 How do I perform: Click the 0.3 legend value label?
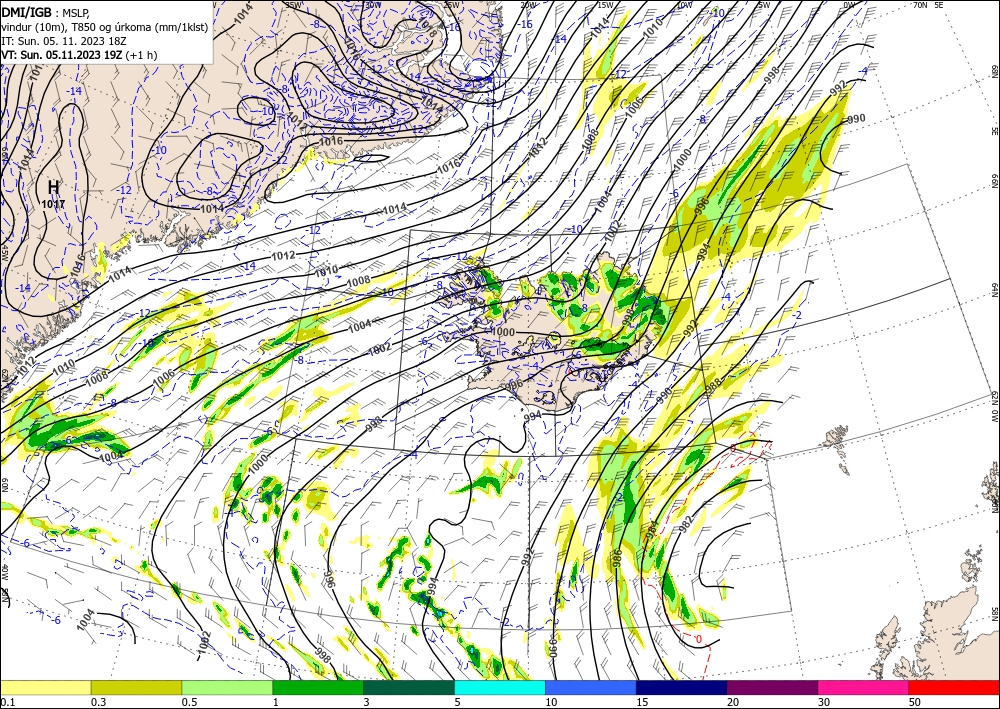click(x=97, y=702)
